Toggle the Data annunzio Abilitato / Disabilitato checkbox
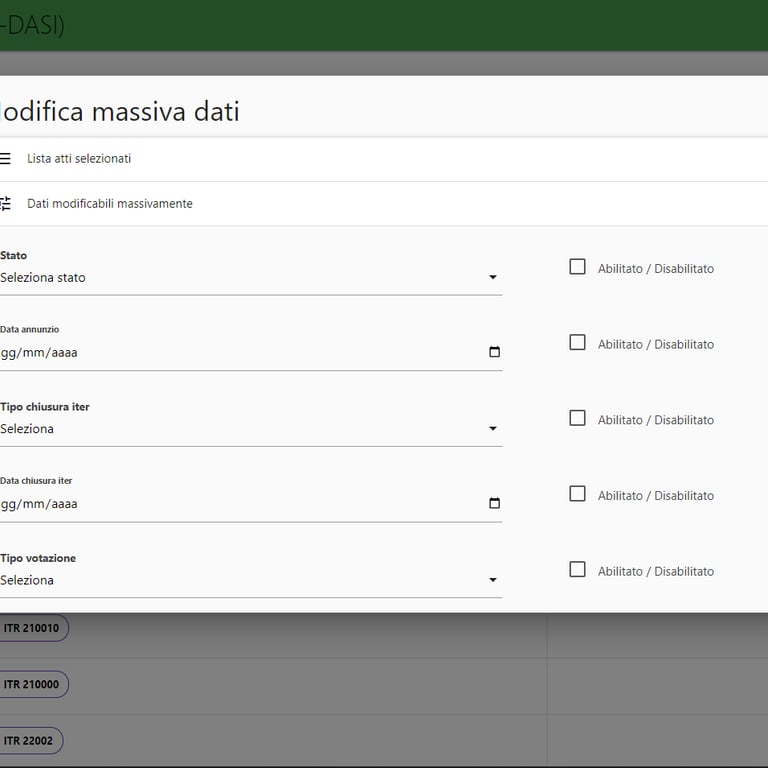Image resolution: width=768 pixels, height=768 pixels. tap(577, 342)
